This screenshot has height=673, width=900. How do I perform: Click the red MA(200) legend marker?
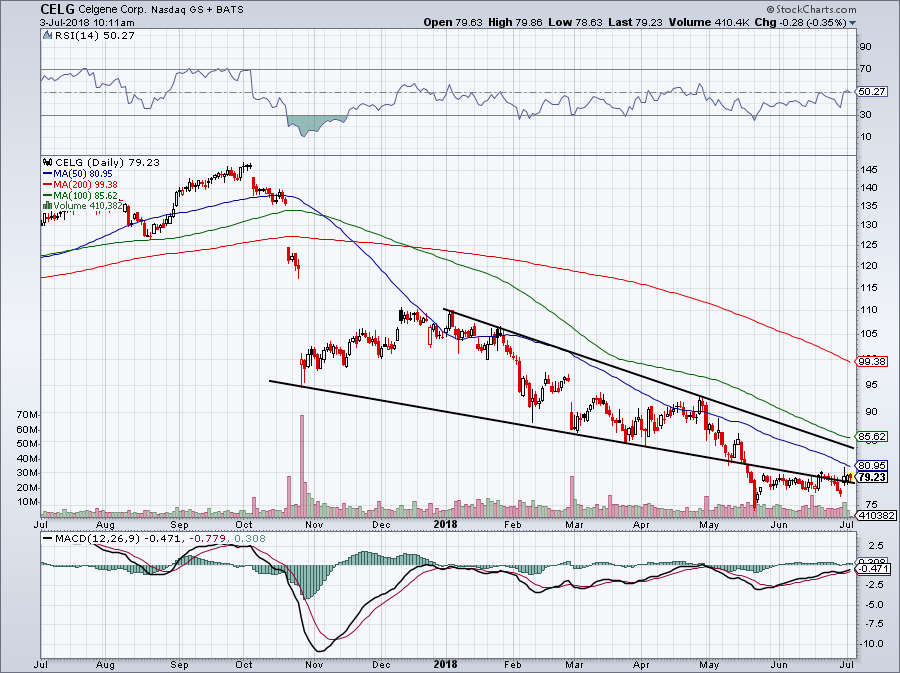48,185
